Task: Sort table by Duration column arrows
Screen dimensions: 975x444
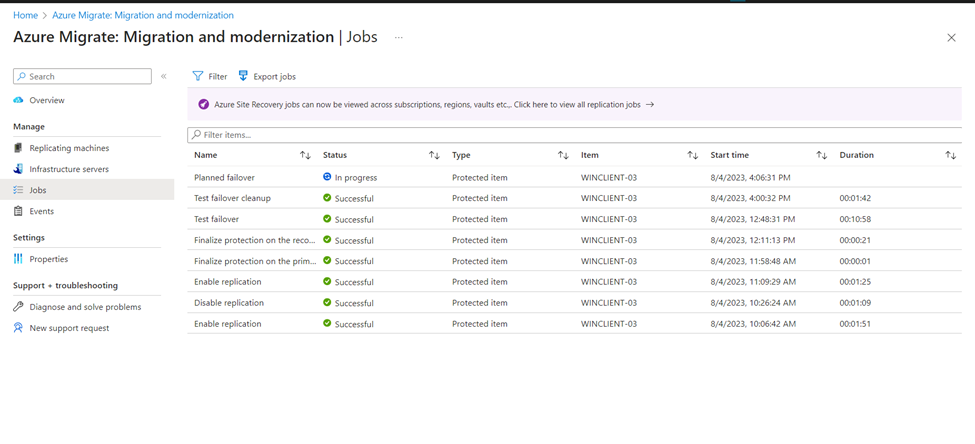Action: pyautogui.click(x=951, y=155)
